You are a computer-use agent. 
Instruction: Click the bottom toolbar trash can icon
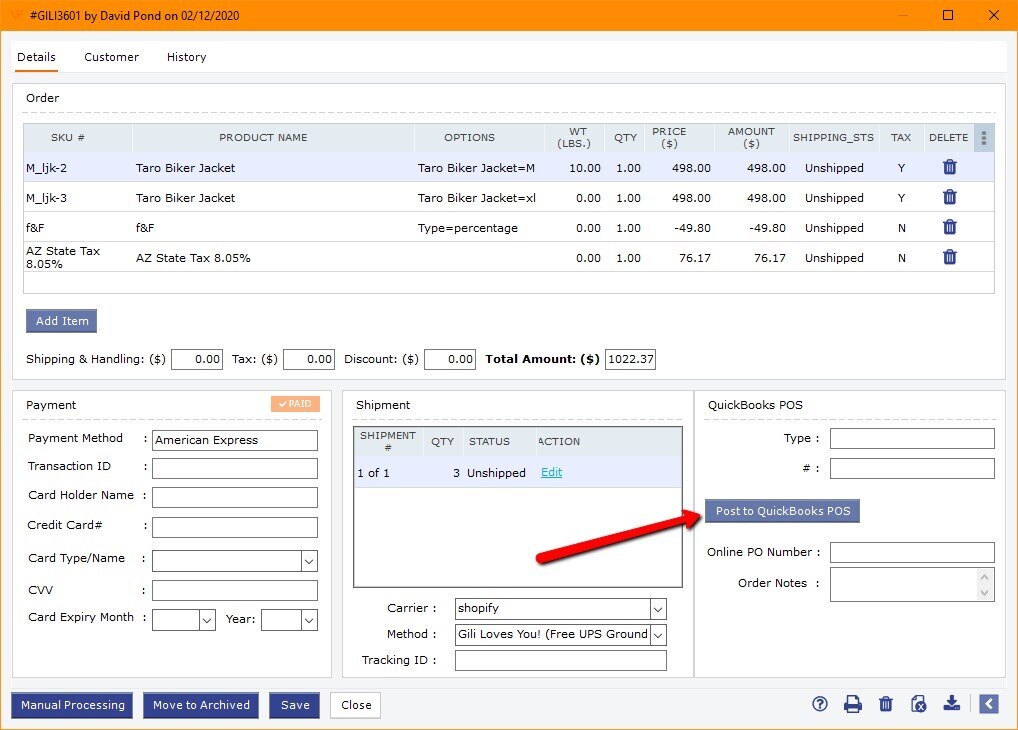coord(885,704)
